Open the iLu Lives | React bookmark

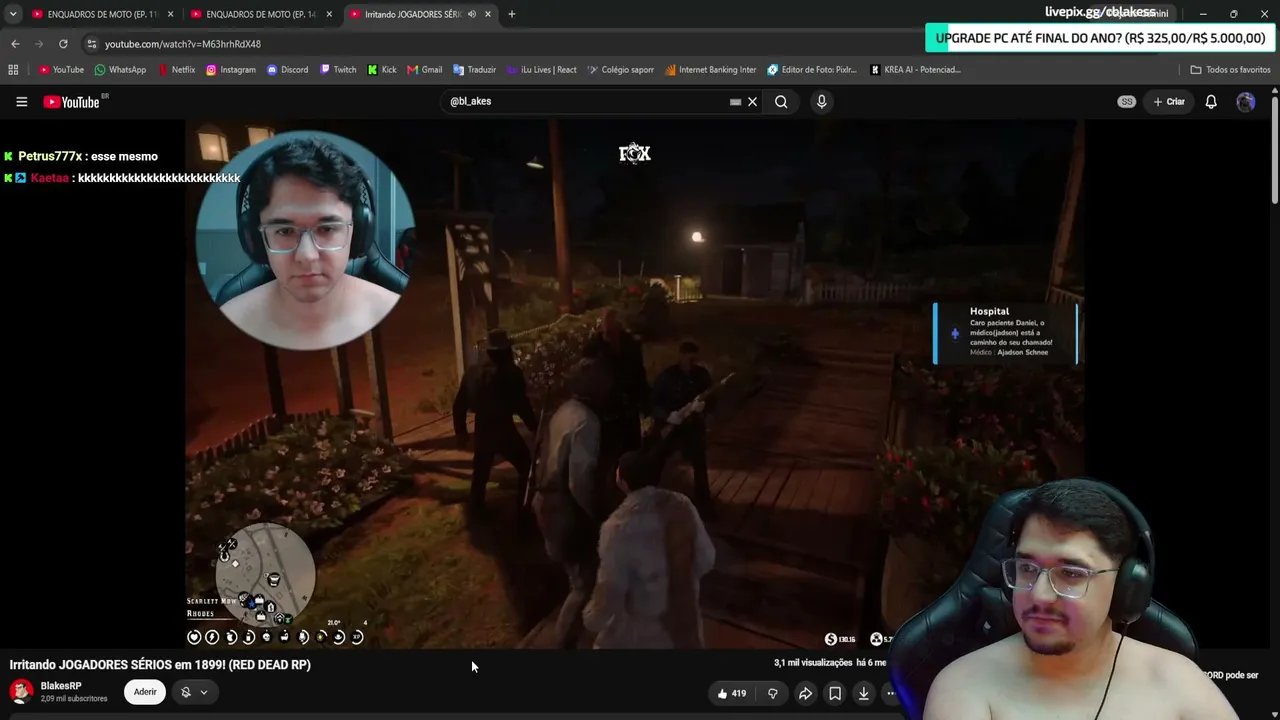(542, 70)
